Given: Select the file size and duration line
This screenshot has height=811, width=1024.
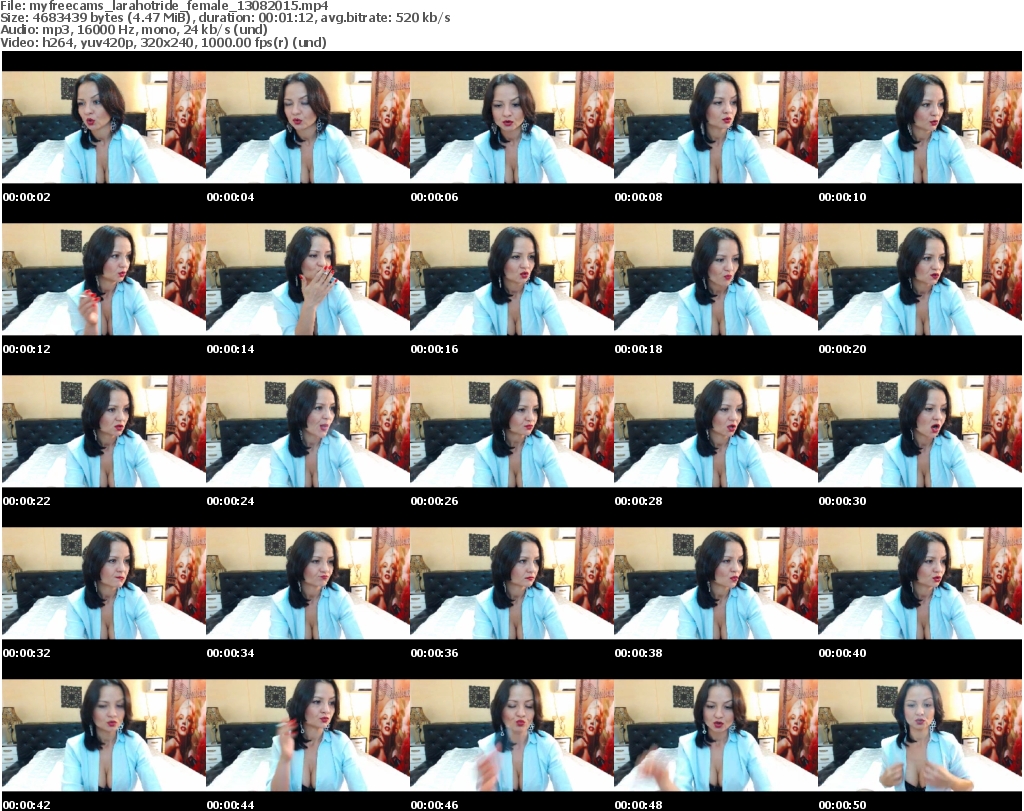Looking at the screenshot, I should pyautogui.click(x=225, y=18).
